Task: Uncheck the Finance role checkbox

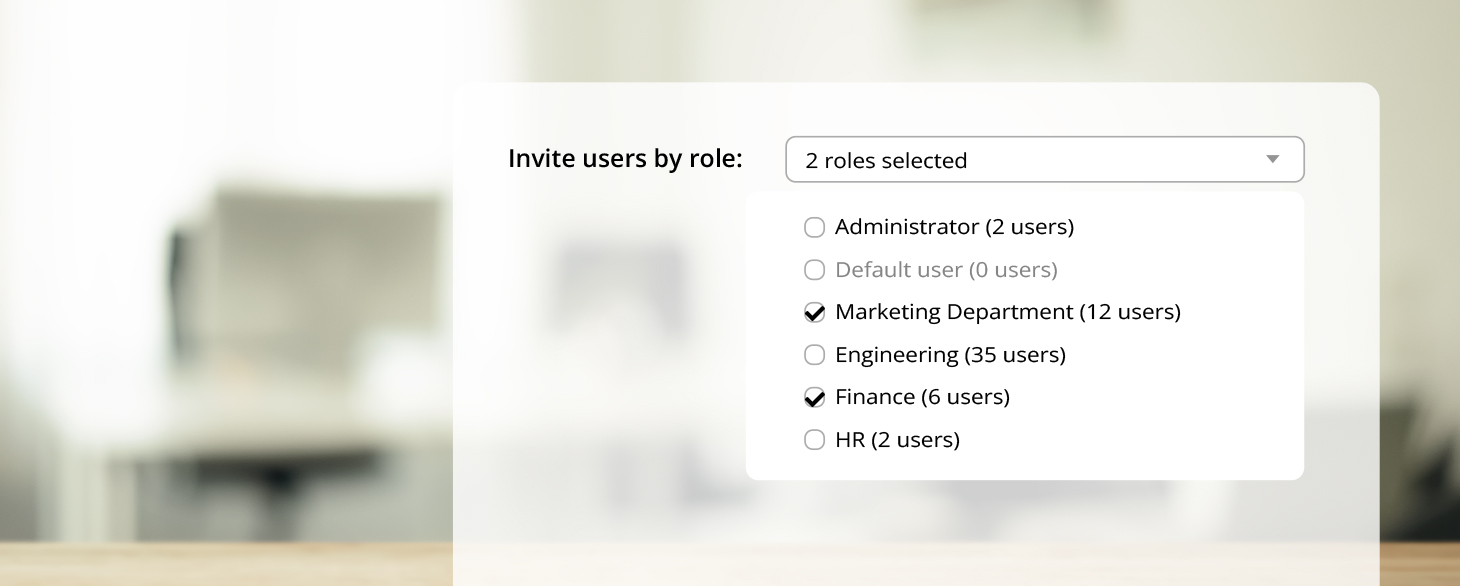Action: click(814, 398)
